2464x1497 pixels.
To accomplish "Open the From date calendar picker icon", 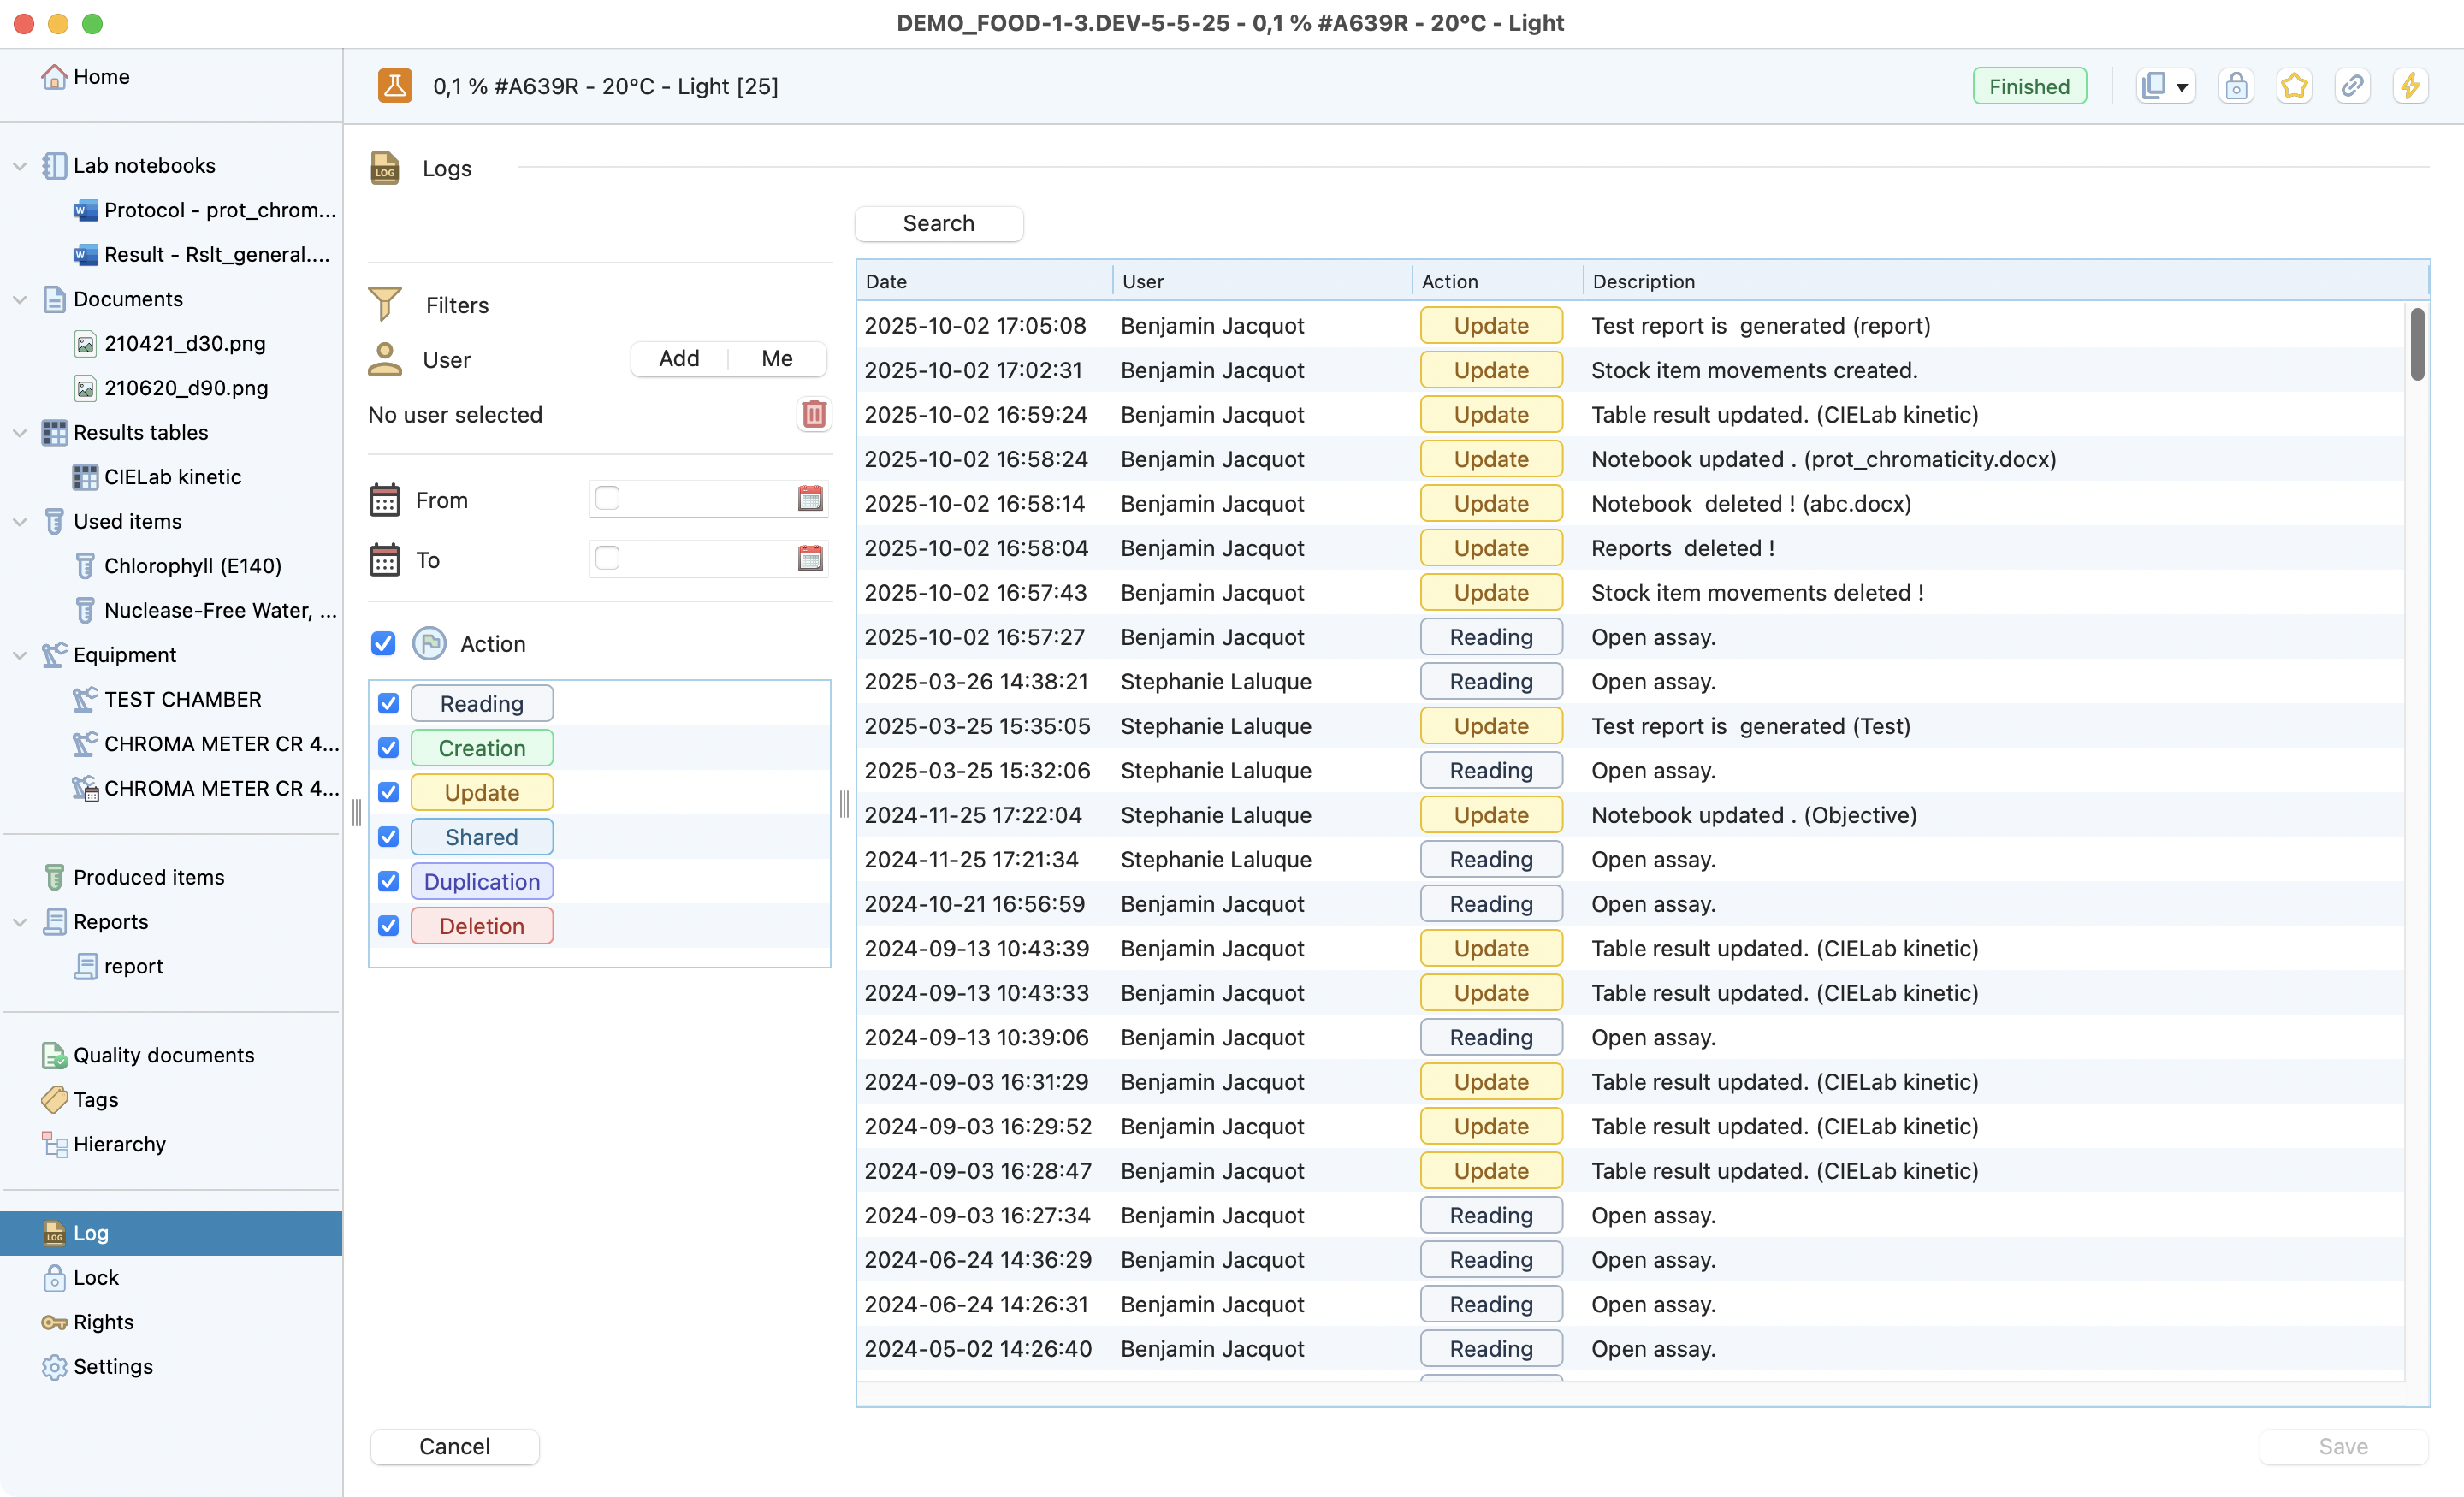I will click(x=810, y=498).
